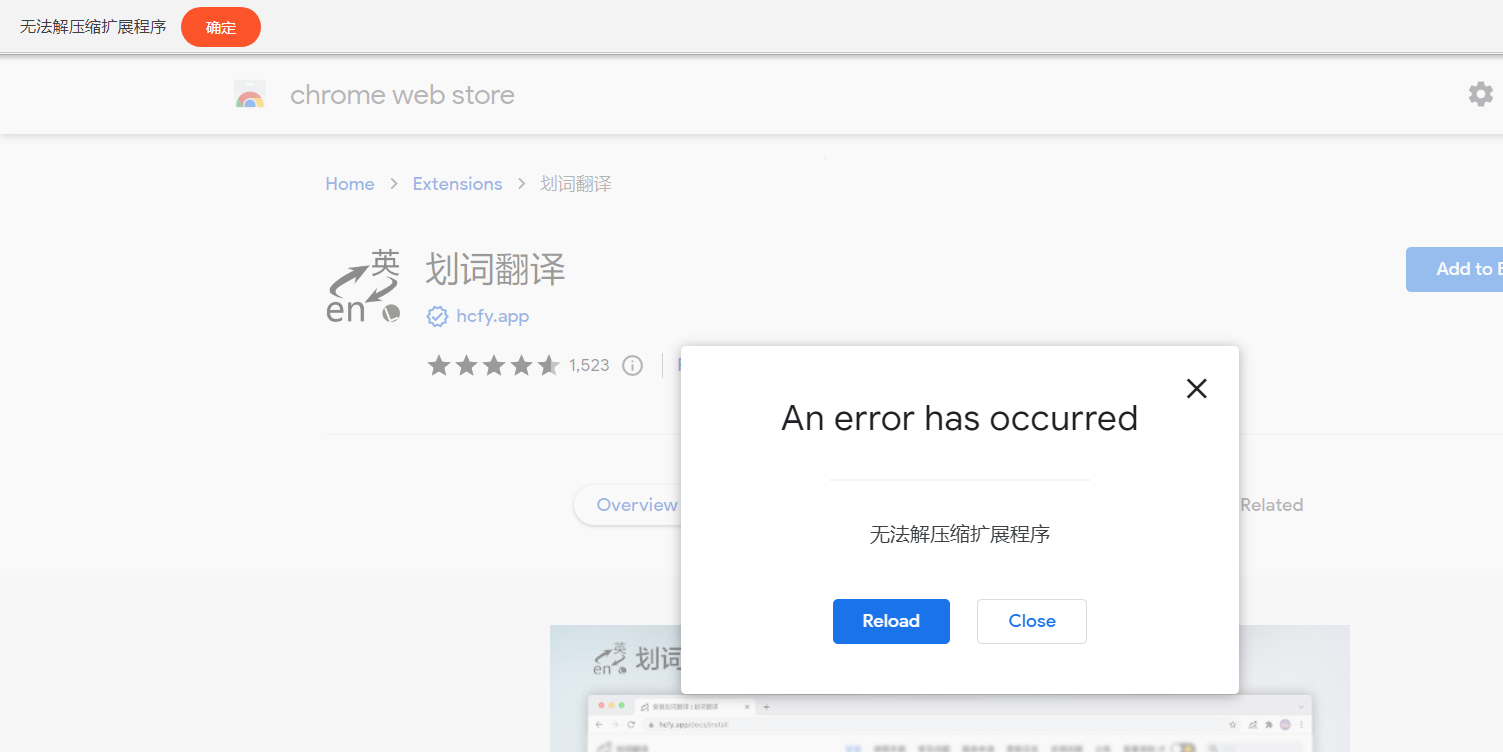
Task: Click the 划词翻译 breadcrumb label
Action: (576, 184)
